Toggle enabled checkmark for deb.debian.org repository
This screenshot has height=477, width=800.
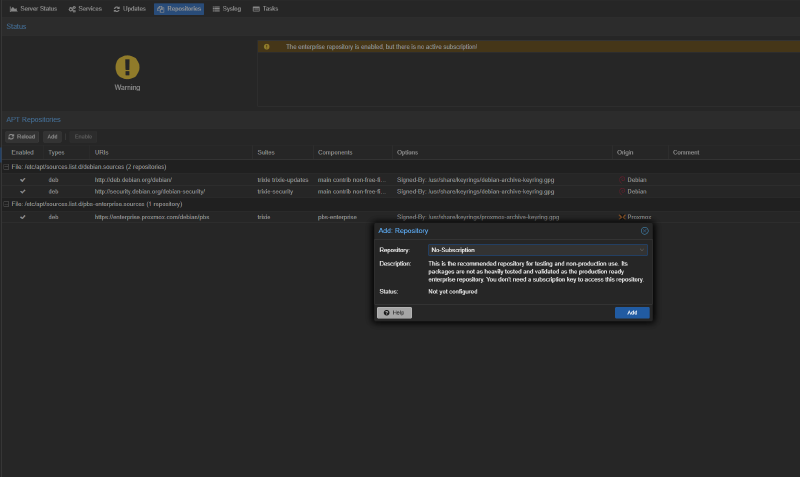(22, 180)
